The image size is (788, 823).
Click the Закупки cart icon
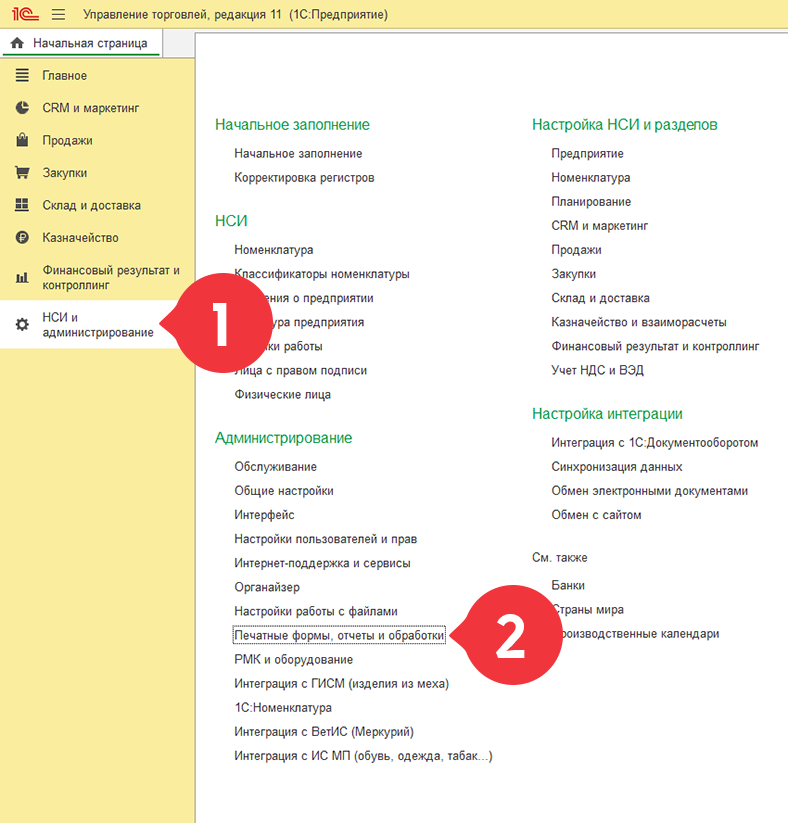(22, 173)
